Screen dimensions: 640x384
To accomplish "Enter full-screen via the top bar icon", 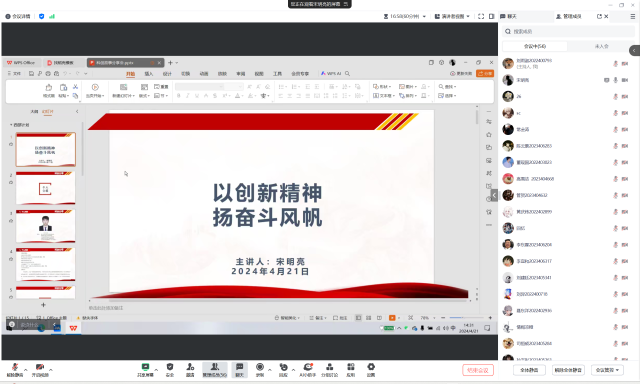I will tap(481, 16).
